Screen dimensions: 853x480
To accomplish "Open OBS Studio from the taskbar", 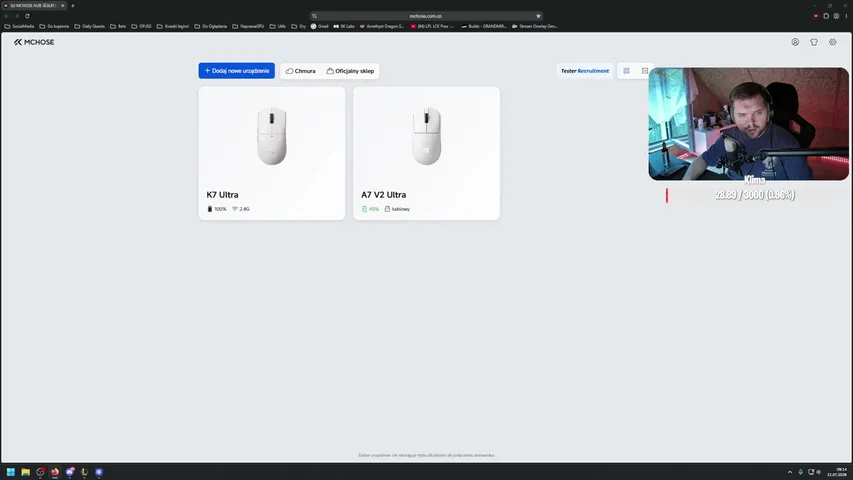I will (40, 472).
